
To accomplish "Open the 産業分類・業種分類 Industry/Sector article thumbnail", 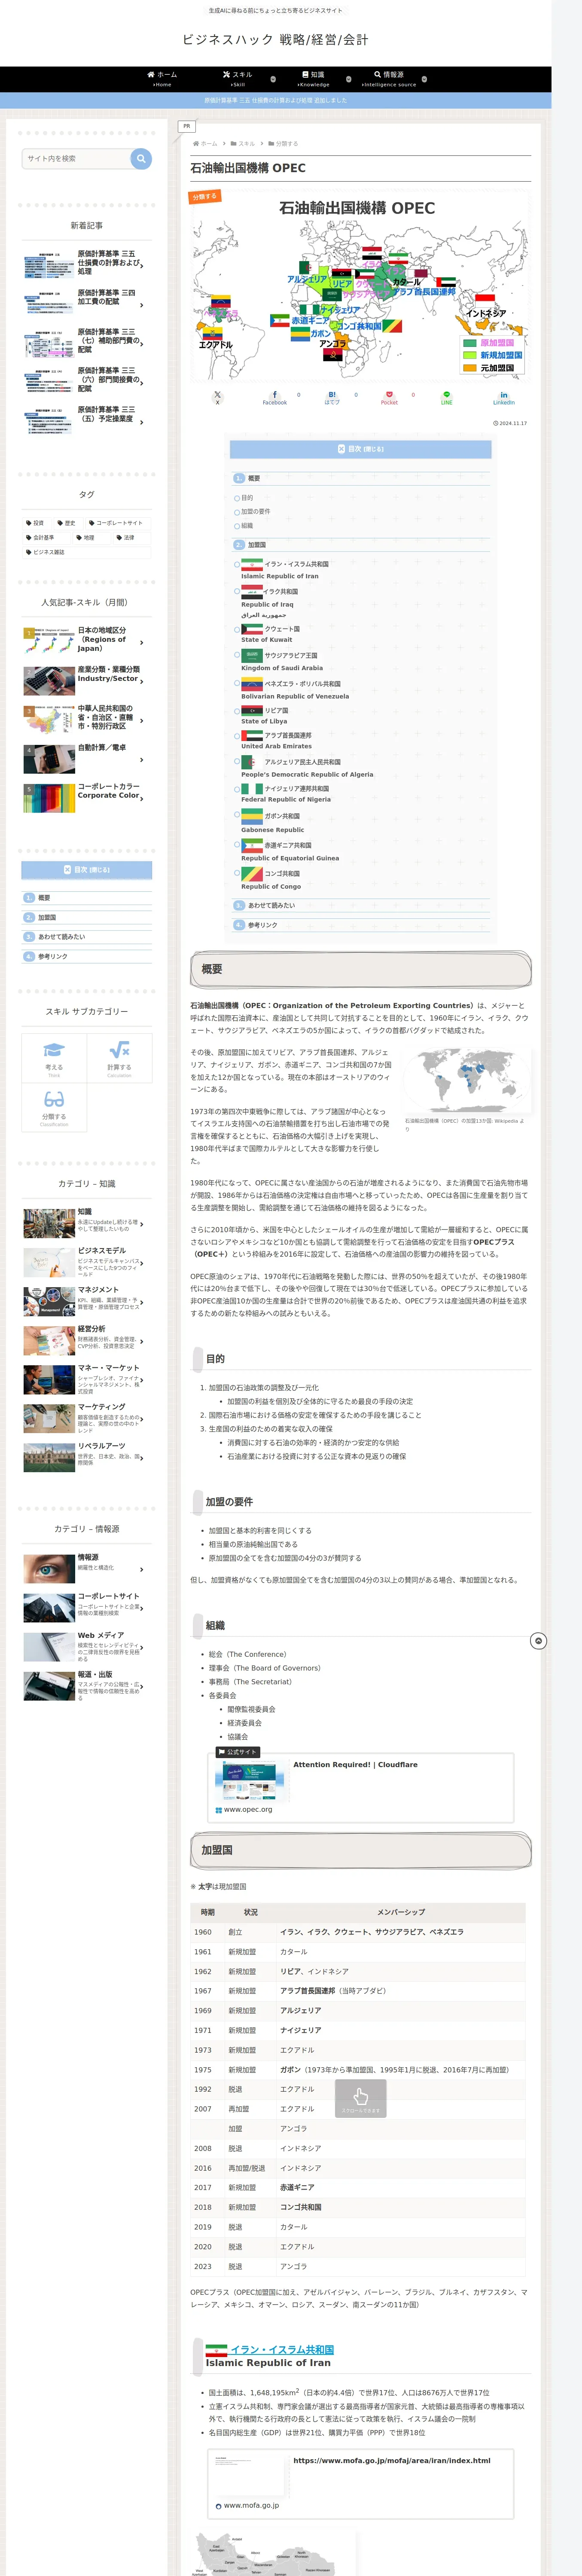I will pyautogui.click(x=49, y=680).
